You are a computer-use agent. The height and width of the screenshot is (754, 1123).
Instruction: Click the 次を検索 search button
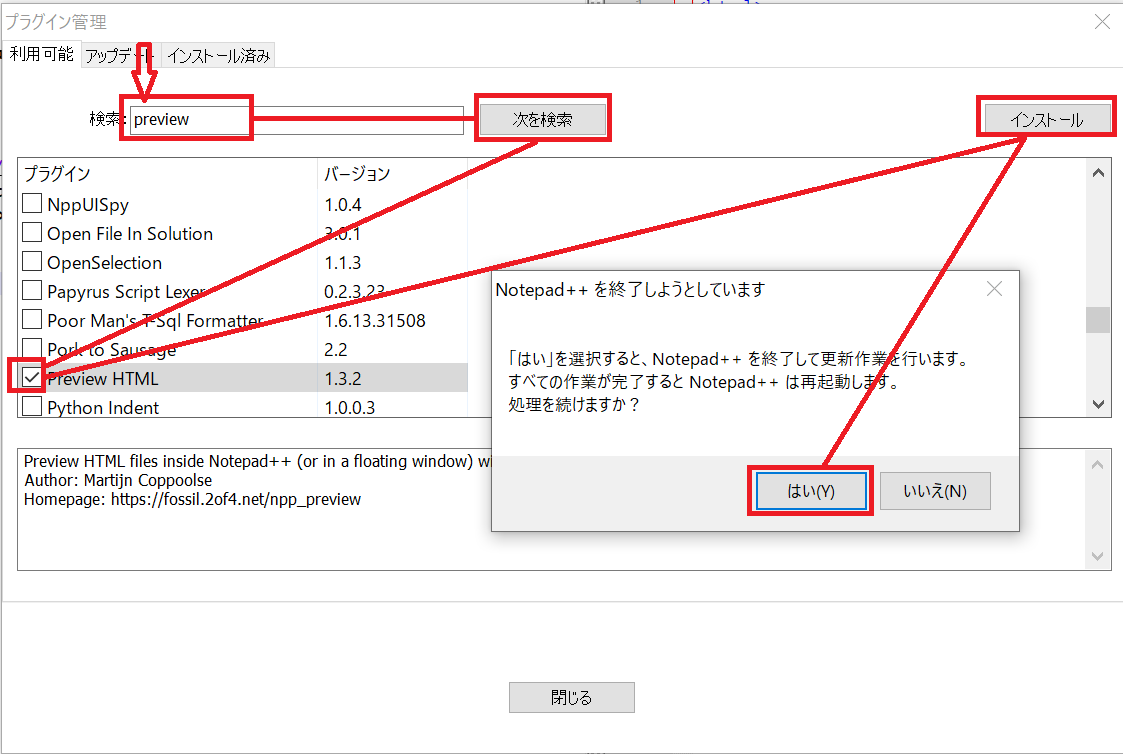[x=542, y=120]
